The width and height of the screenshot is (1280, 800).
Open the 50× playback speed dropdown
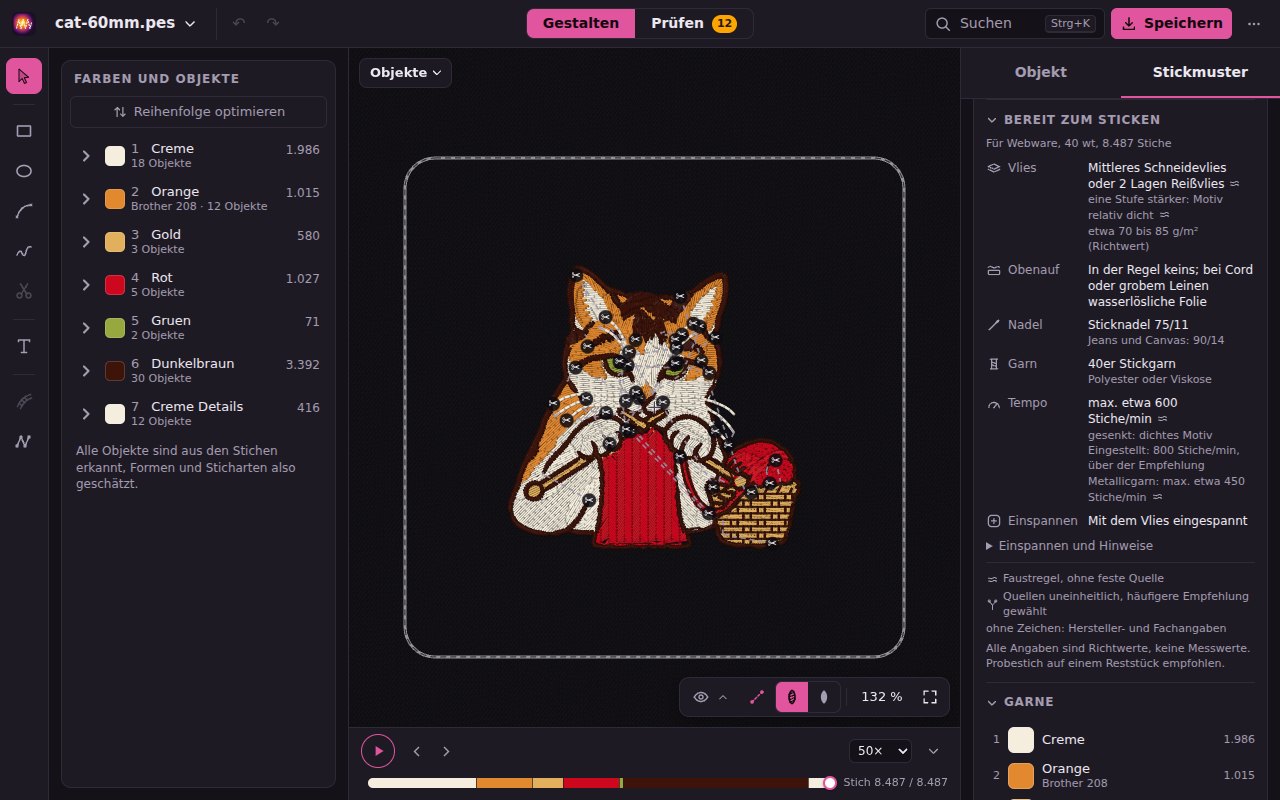[880, 751]
